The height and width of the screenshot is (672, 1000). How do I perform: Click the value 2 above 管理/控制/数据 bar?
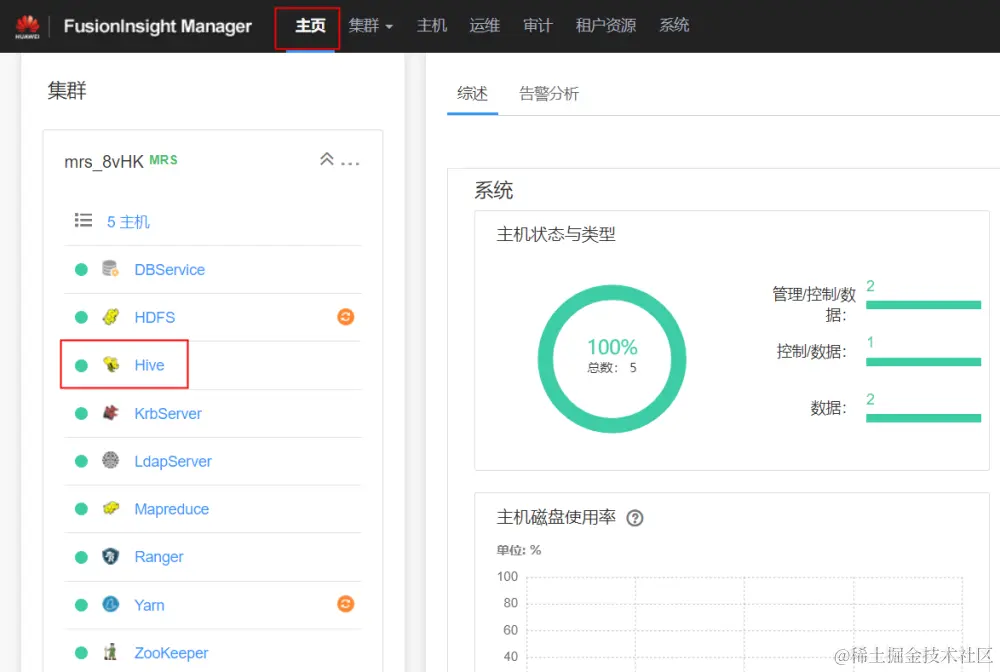tap(870, 286)
